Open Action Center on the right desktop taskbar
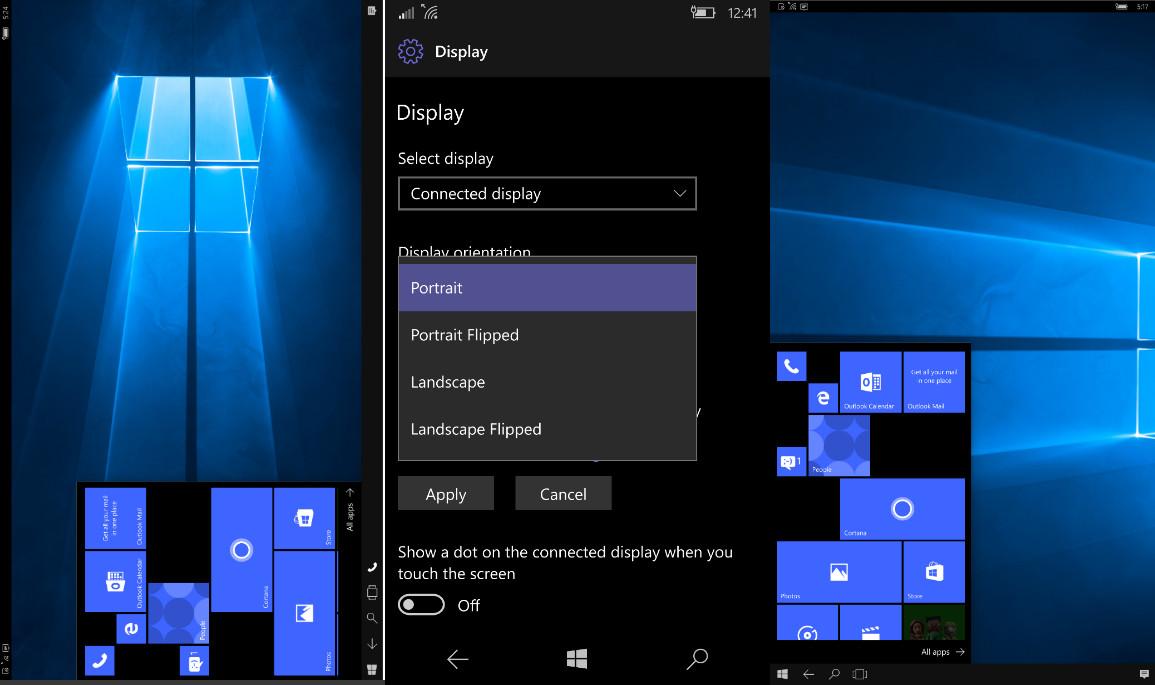The width and height of the screenshot is (1155, 685). (x=1144, y=674)
